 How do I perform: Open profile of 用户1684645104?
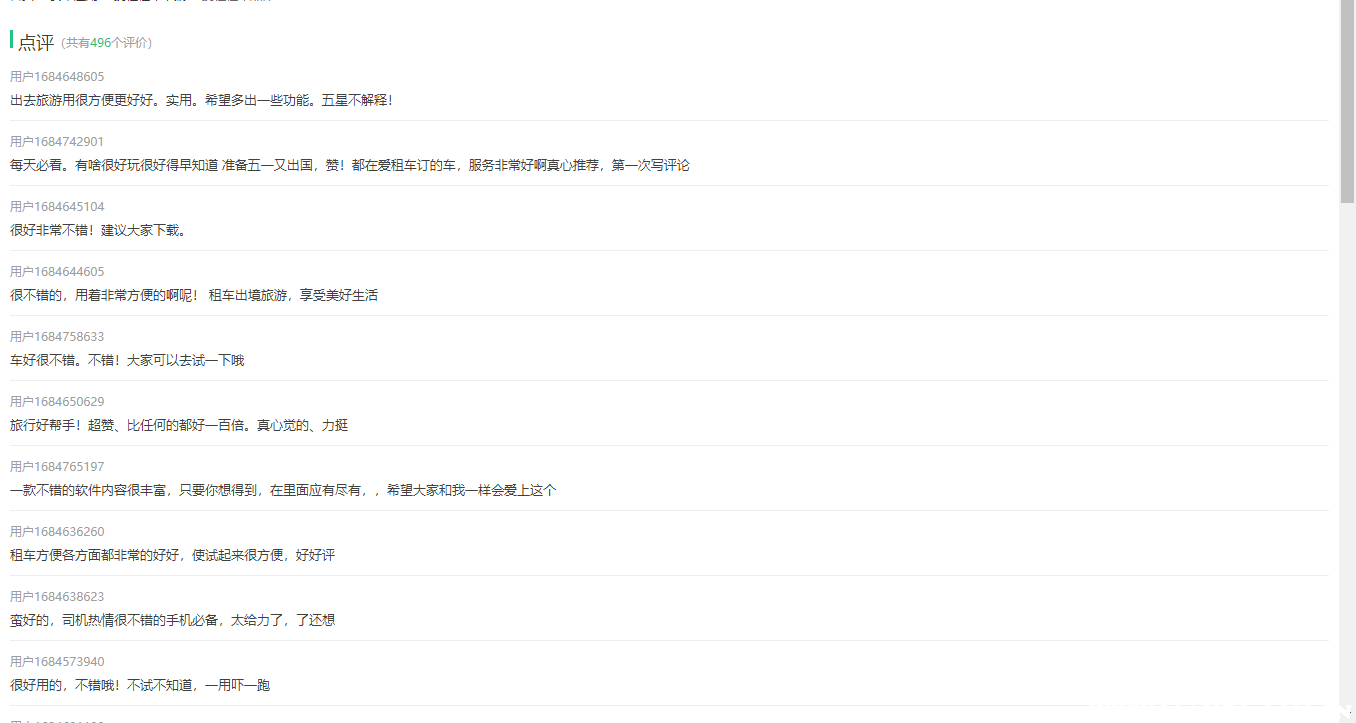click(57, 207)
